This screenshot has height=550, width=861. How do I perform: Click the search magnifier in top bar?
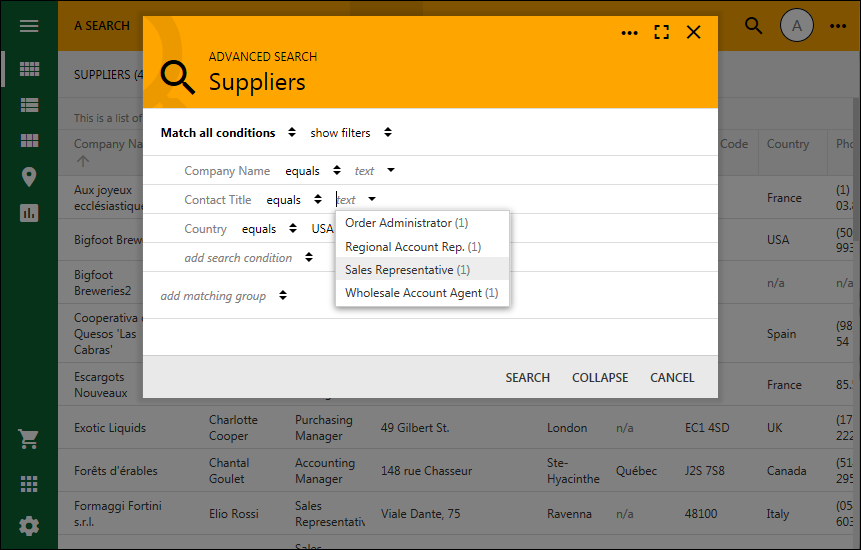753,25
